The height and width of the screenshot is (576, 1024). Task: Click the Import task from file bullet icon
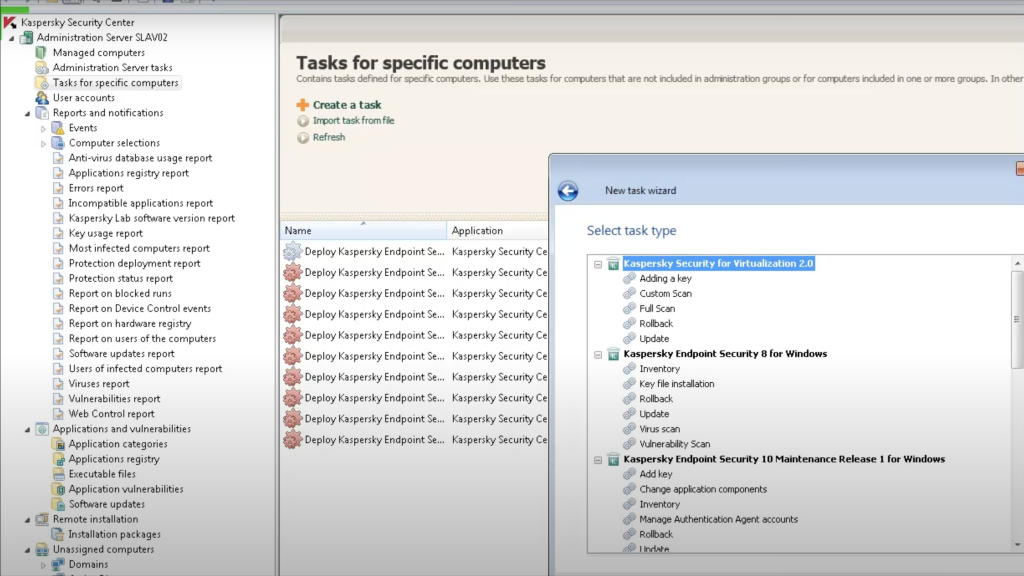pyautogui.click(x=302, y=121)
